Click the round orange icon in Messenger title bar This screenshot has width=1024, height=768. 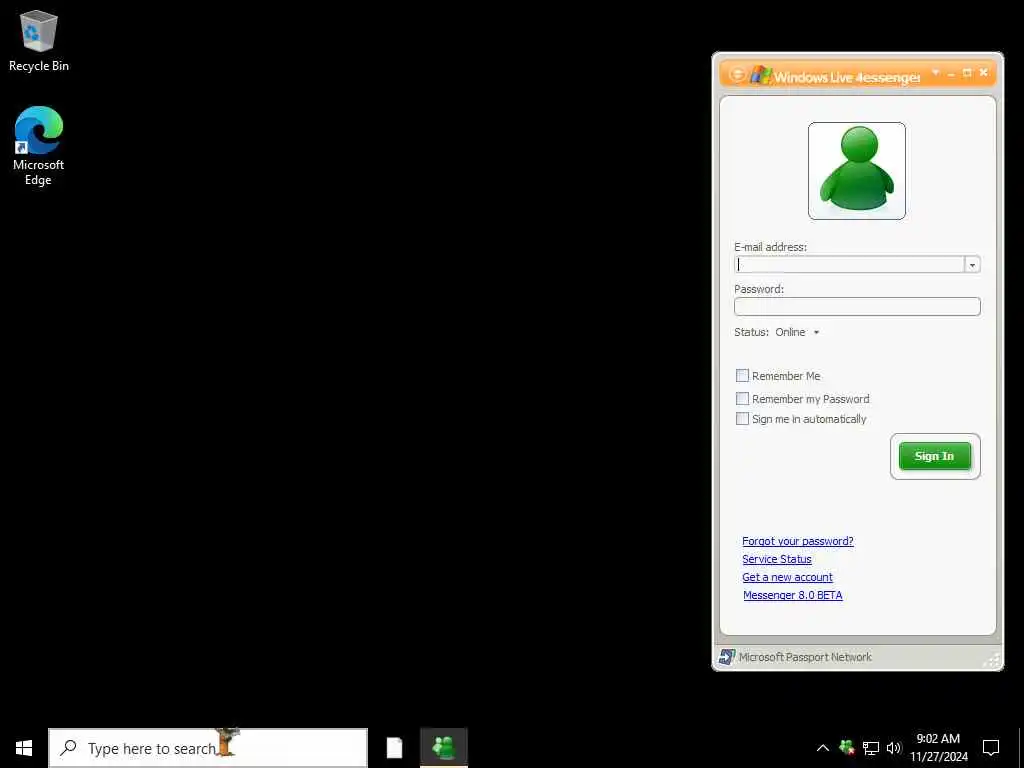pos(737,74)
